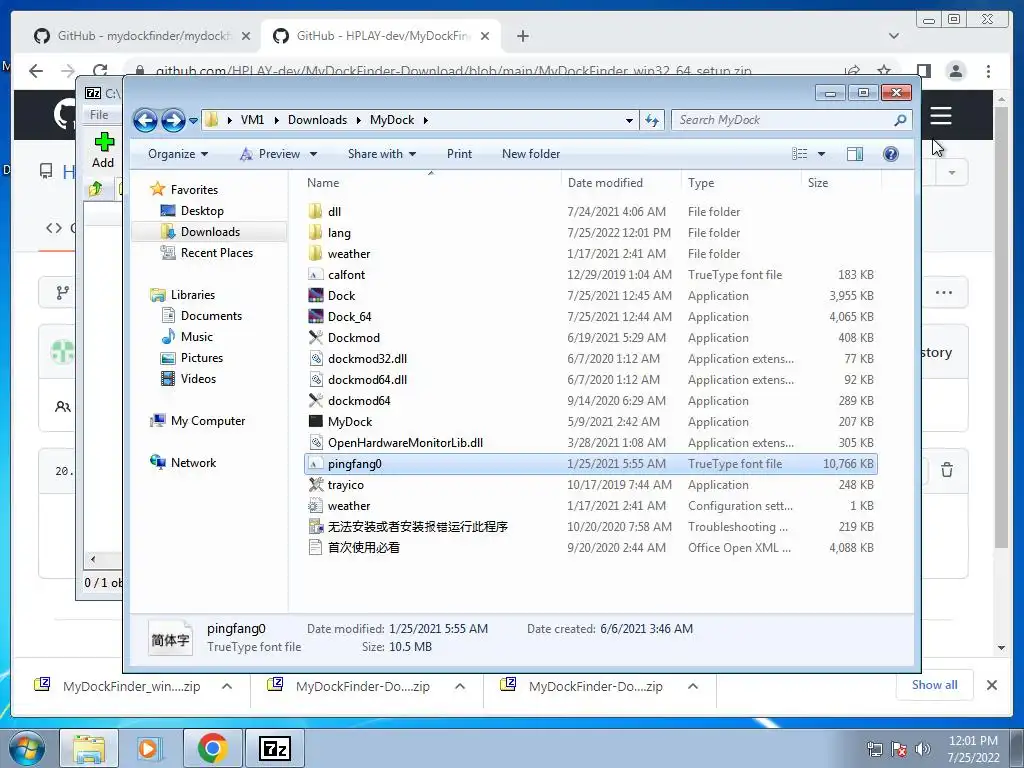The width and height of the screenshot is (1024, 768).
Task: Select the 无法安装或者安装报错运行此程序 troubleshooting file
Action: tap(417, 526)
